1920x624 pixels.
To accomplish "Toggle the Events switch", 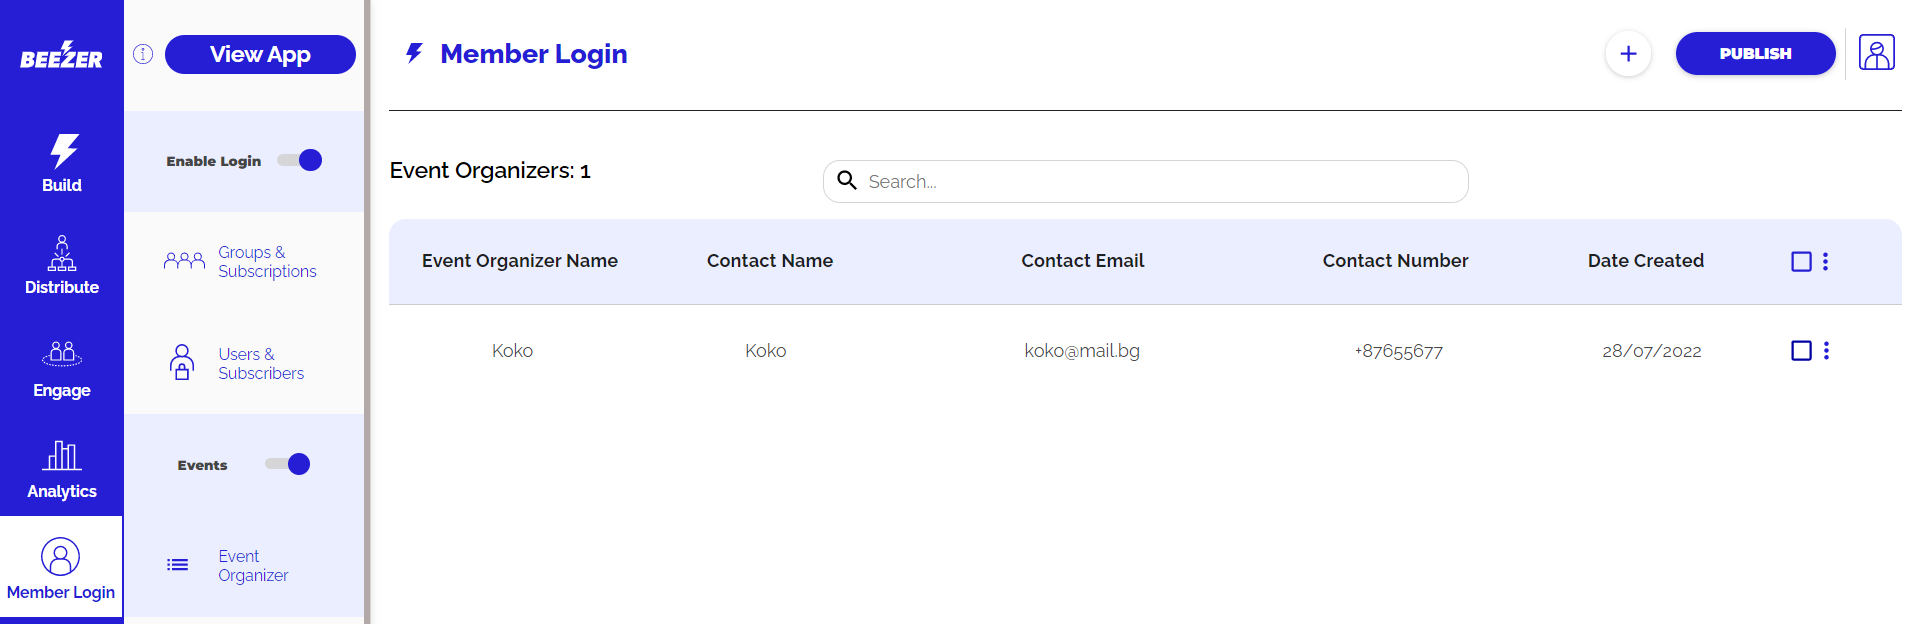I will point(288,464).
